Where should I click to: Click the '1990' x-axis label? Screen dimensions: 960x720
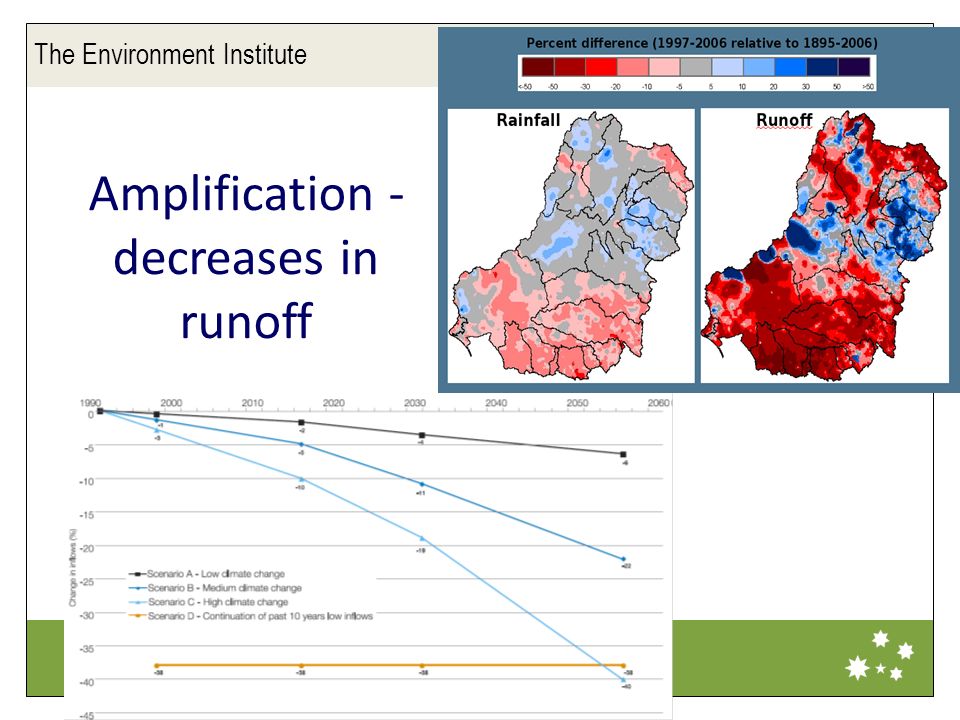(91, 403)
